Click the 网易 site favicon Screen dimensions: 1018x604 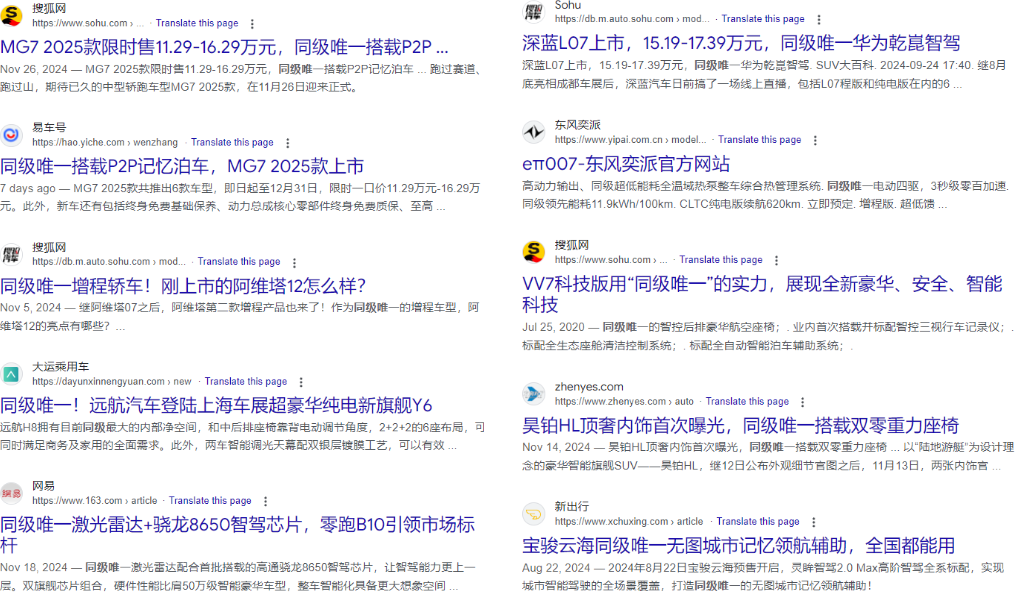click(11, 494)
